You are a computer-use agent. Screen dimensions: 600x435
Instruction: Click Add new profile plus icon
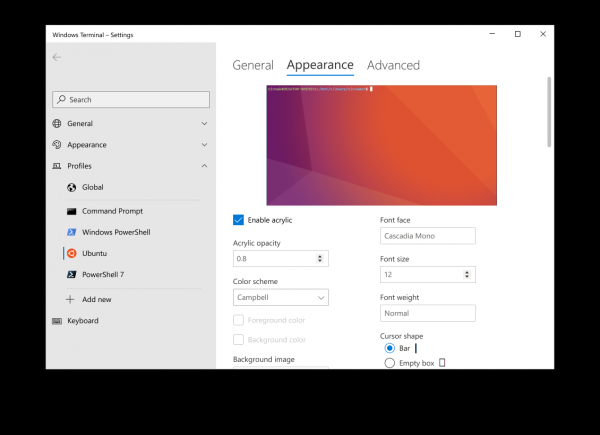(70, 299)
